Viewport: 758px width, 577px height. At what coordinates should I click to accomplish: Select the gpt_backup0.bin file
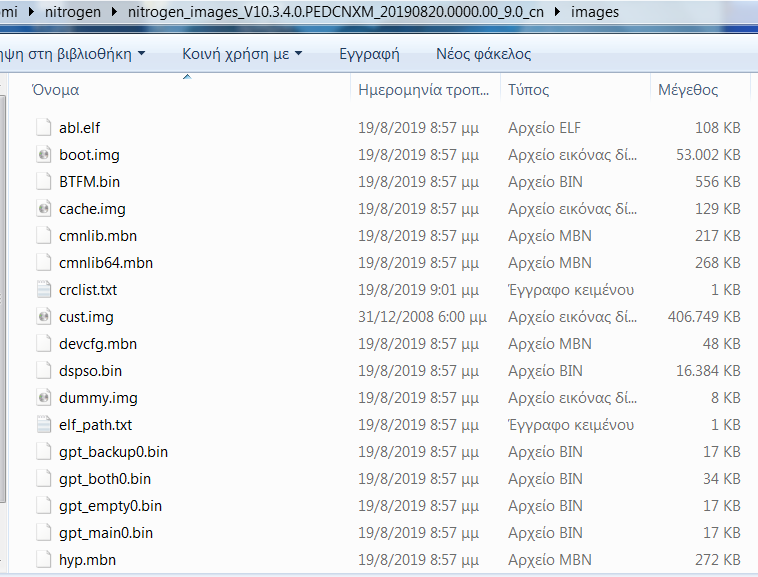113,452
